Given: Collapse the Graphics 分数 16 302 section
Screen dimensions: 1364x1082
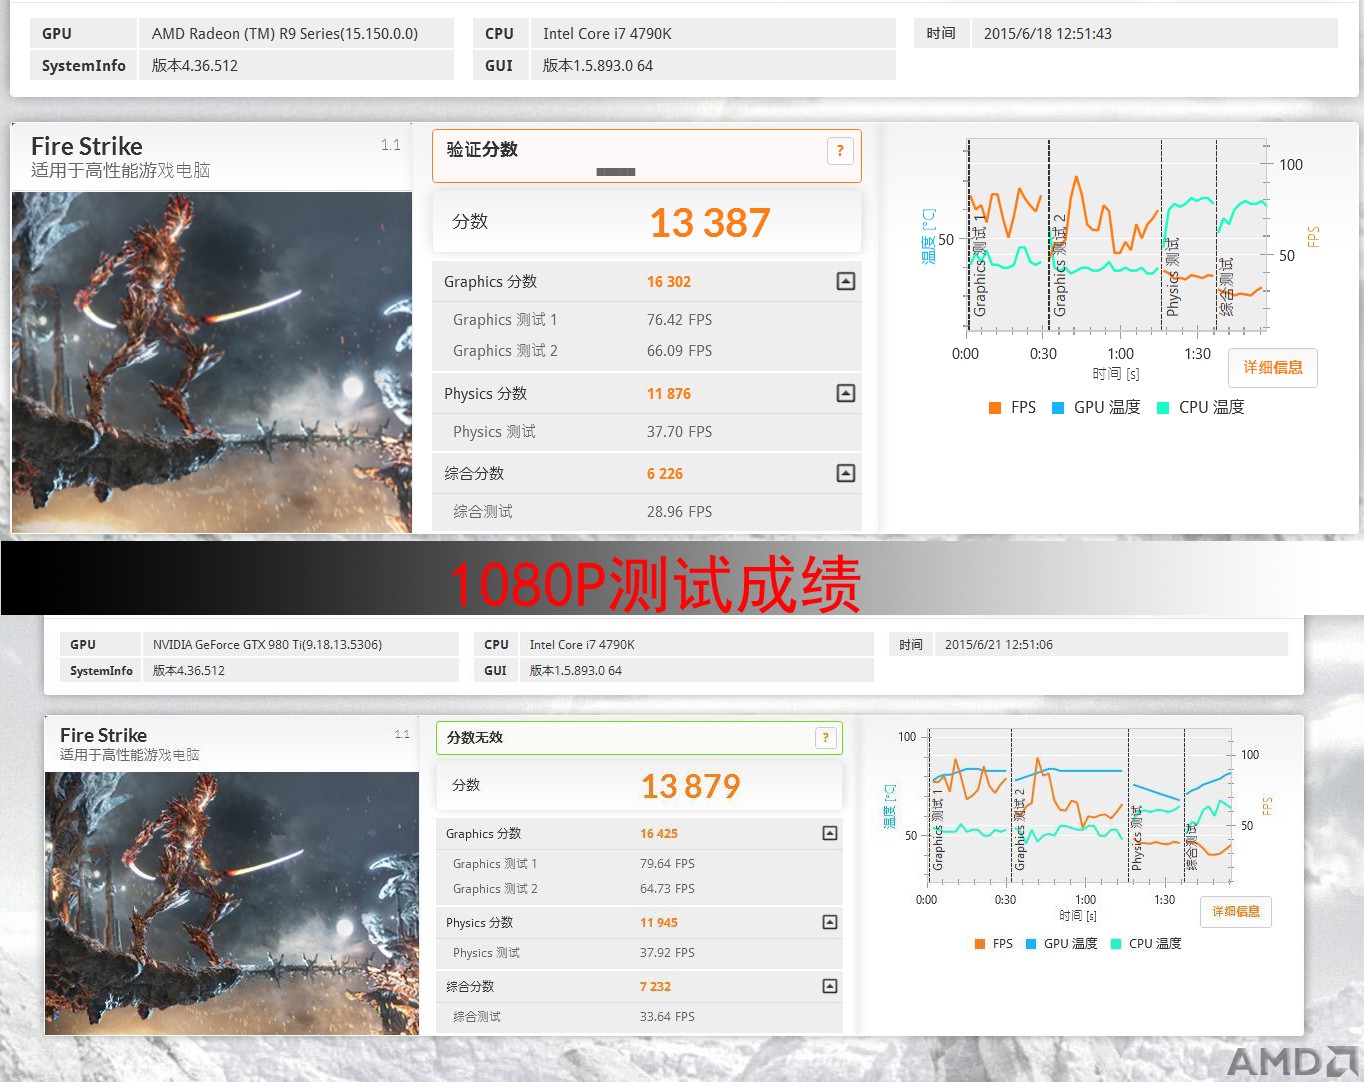Looking at the screenshot, I should [846, 281].
